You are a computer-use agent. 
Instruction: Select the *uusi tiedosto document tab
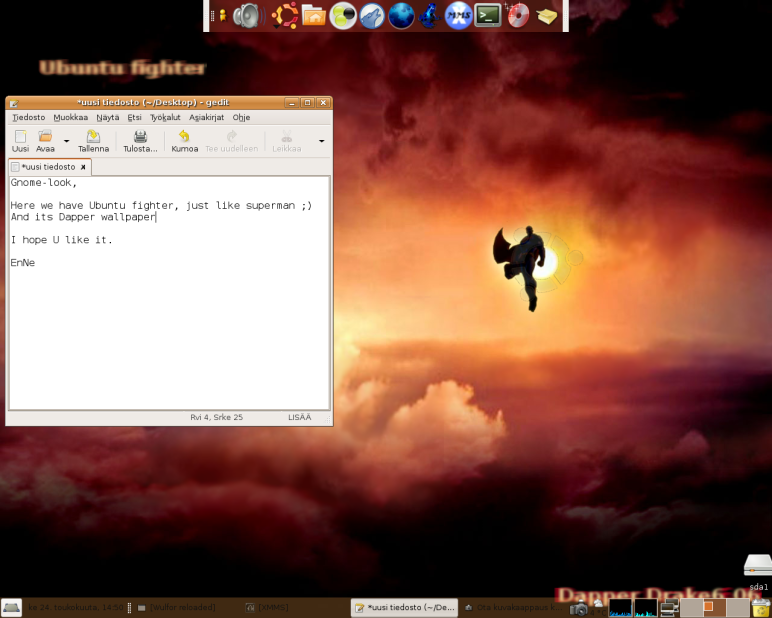point(48,167)
